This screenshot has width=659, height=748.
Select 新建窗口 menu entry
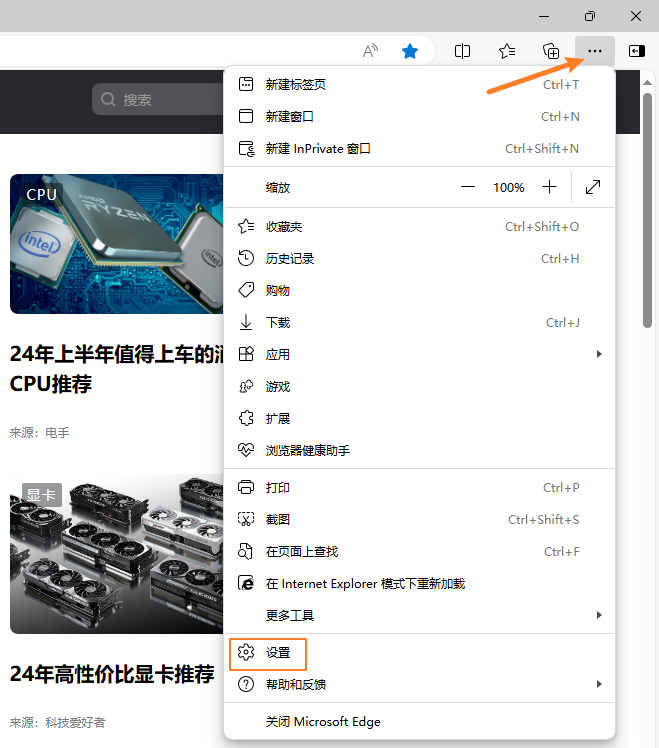[419, 116]
